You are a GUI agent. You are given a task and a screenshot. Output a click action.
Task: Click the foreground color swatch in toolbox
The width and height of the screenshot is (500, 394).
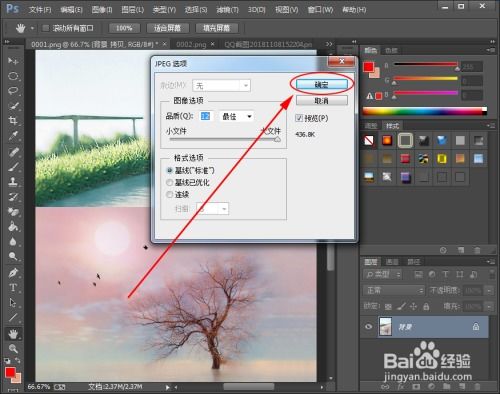[10, 372]
